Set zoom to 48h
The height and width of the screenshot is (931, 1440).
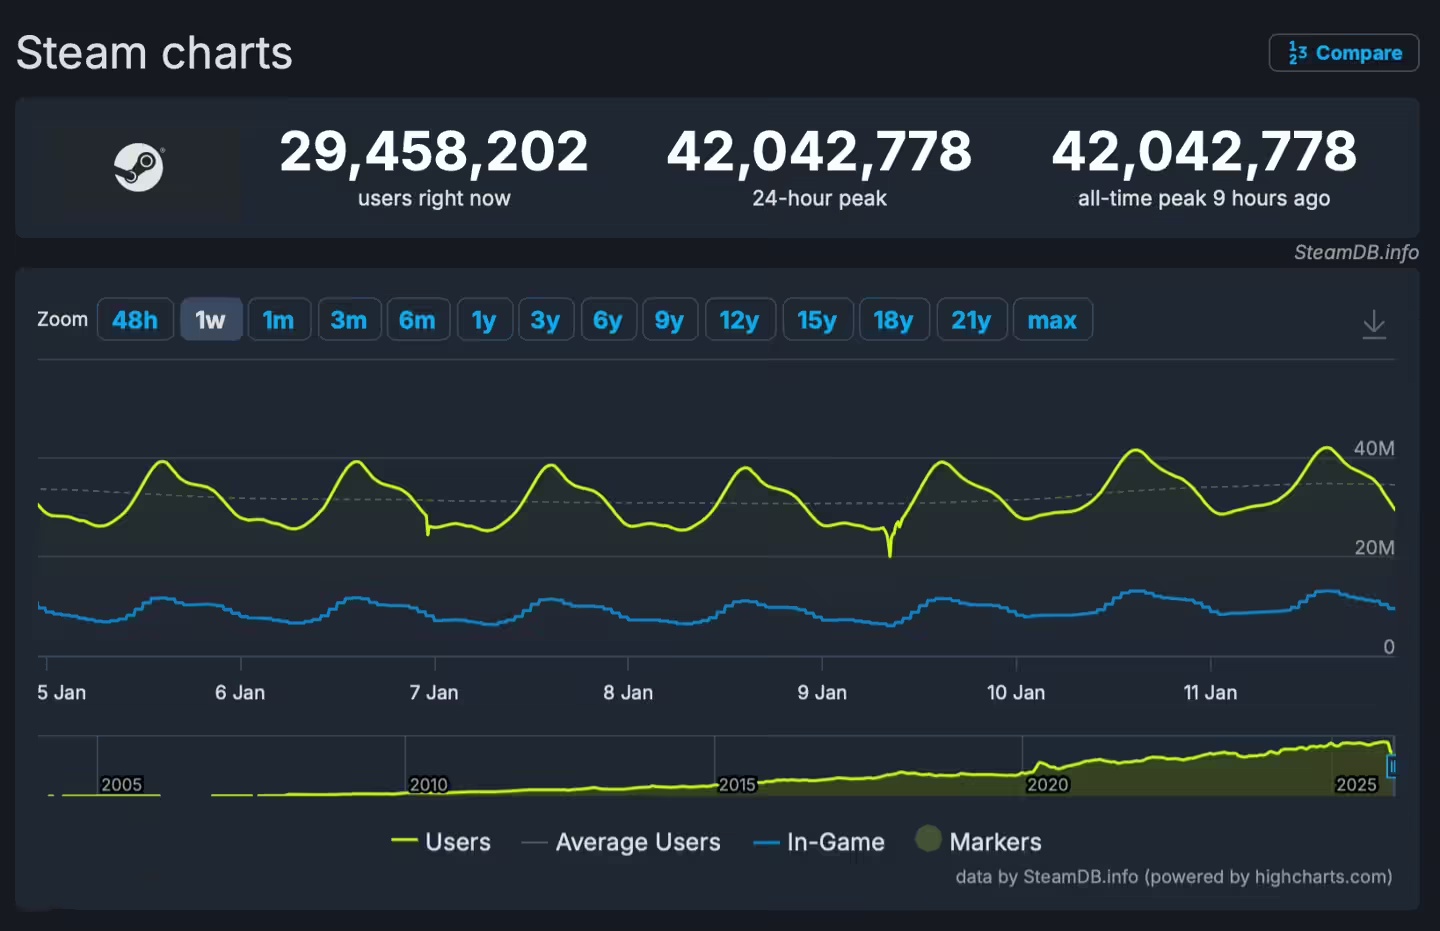[135, 320]
